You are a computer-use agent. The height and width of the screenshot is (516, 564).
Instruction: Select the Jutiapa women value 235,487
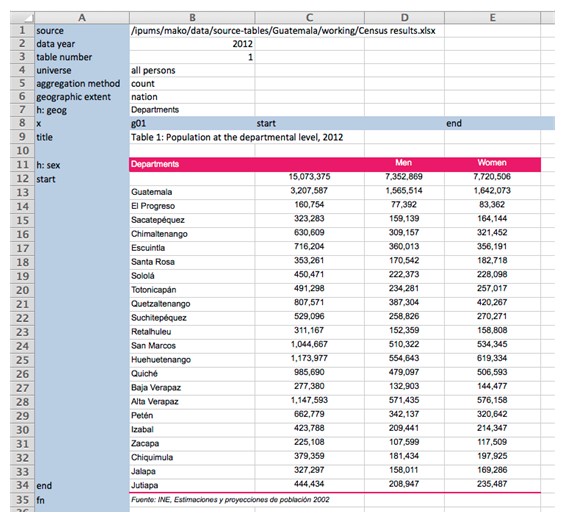(x=492, y=484)
